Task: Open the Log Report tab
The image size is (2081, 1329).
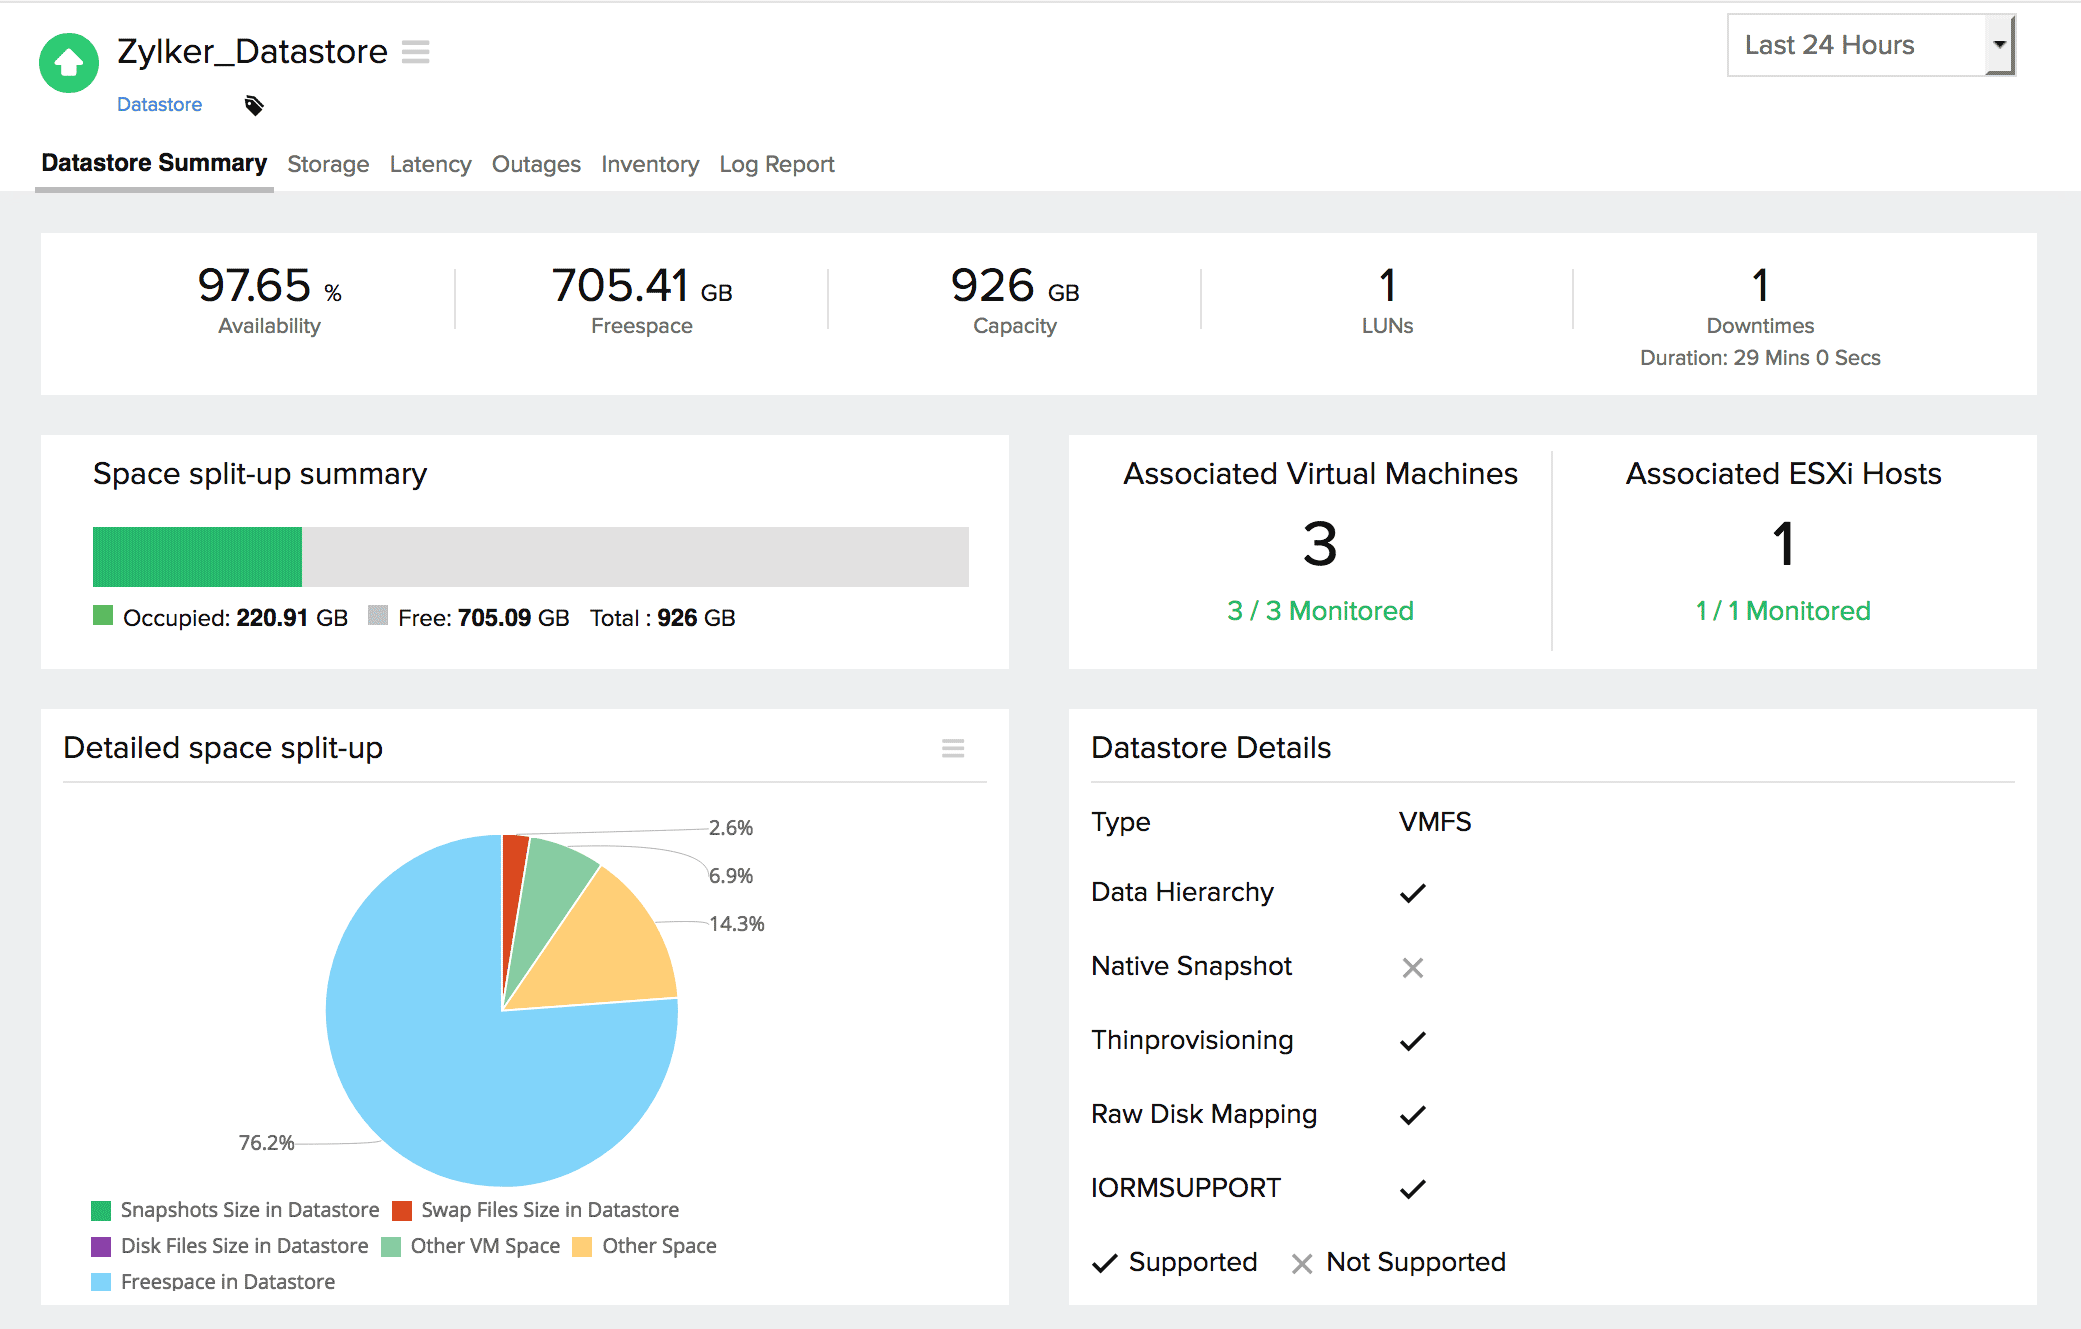Action: (777, 164)
